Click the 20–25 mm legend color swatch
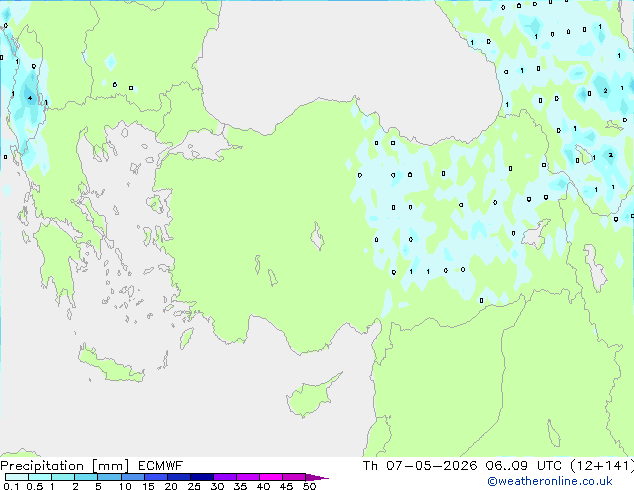 (x=178, y=477)
